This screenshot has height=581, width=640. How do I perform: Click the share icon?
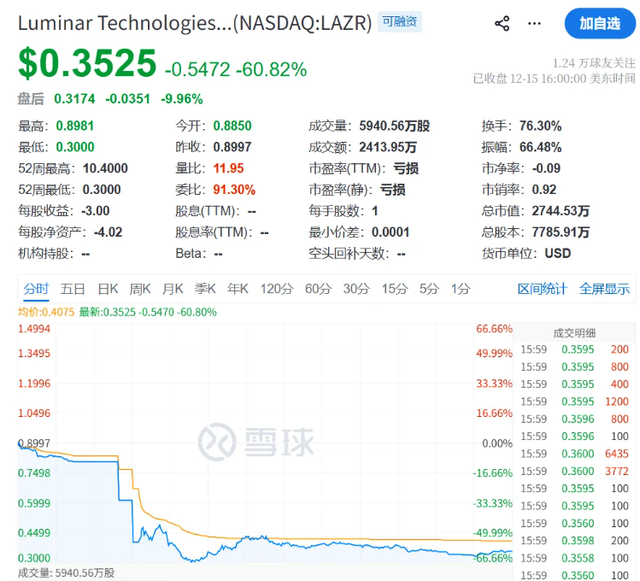coord(503,23)
